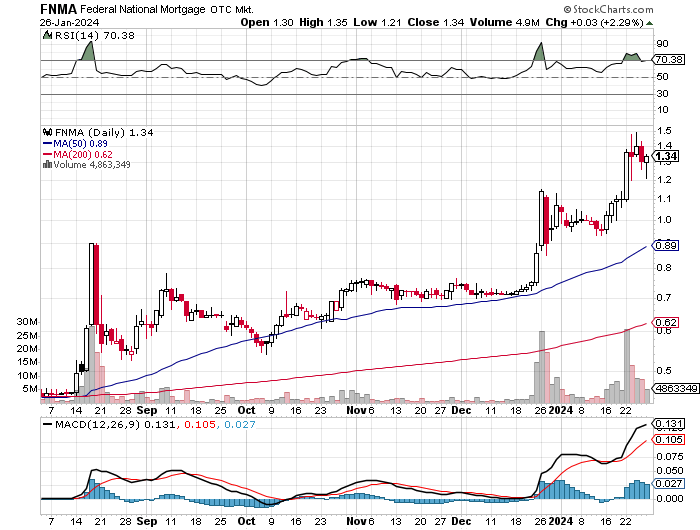The image size is (700, 530).
Task: Click the 26-Jan-2024 chart date
Action: tap(69, 22)
